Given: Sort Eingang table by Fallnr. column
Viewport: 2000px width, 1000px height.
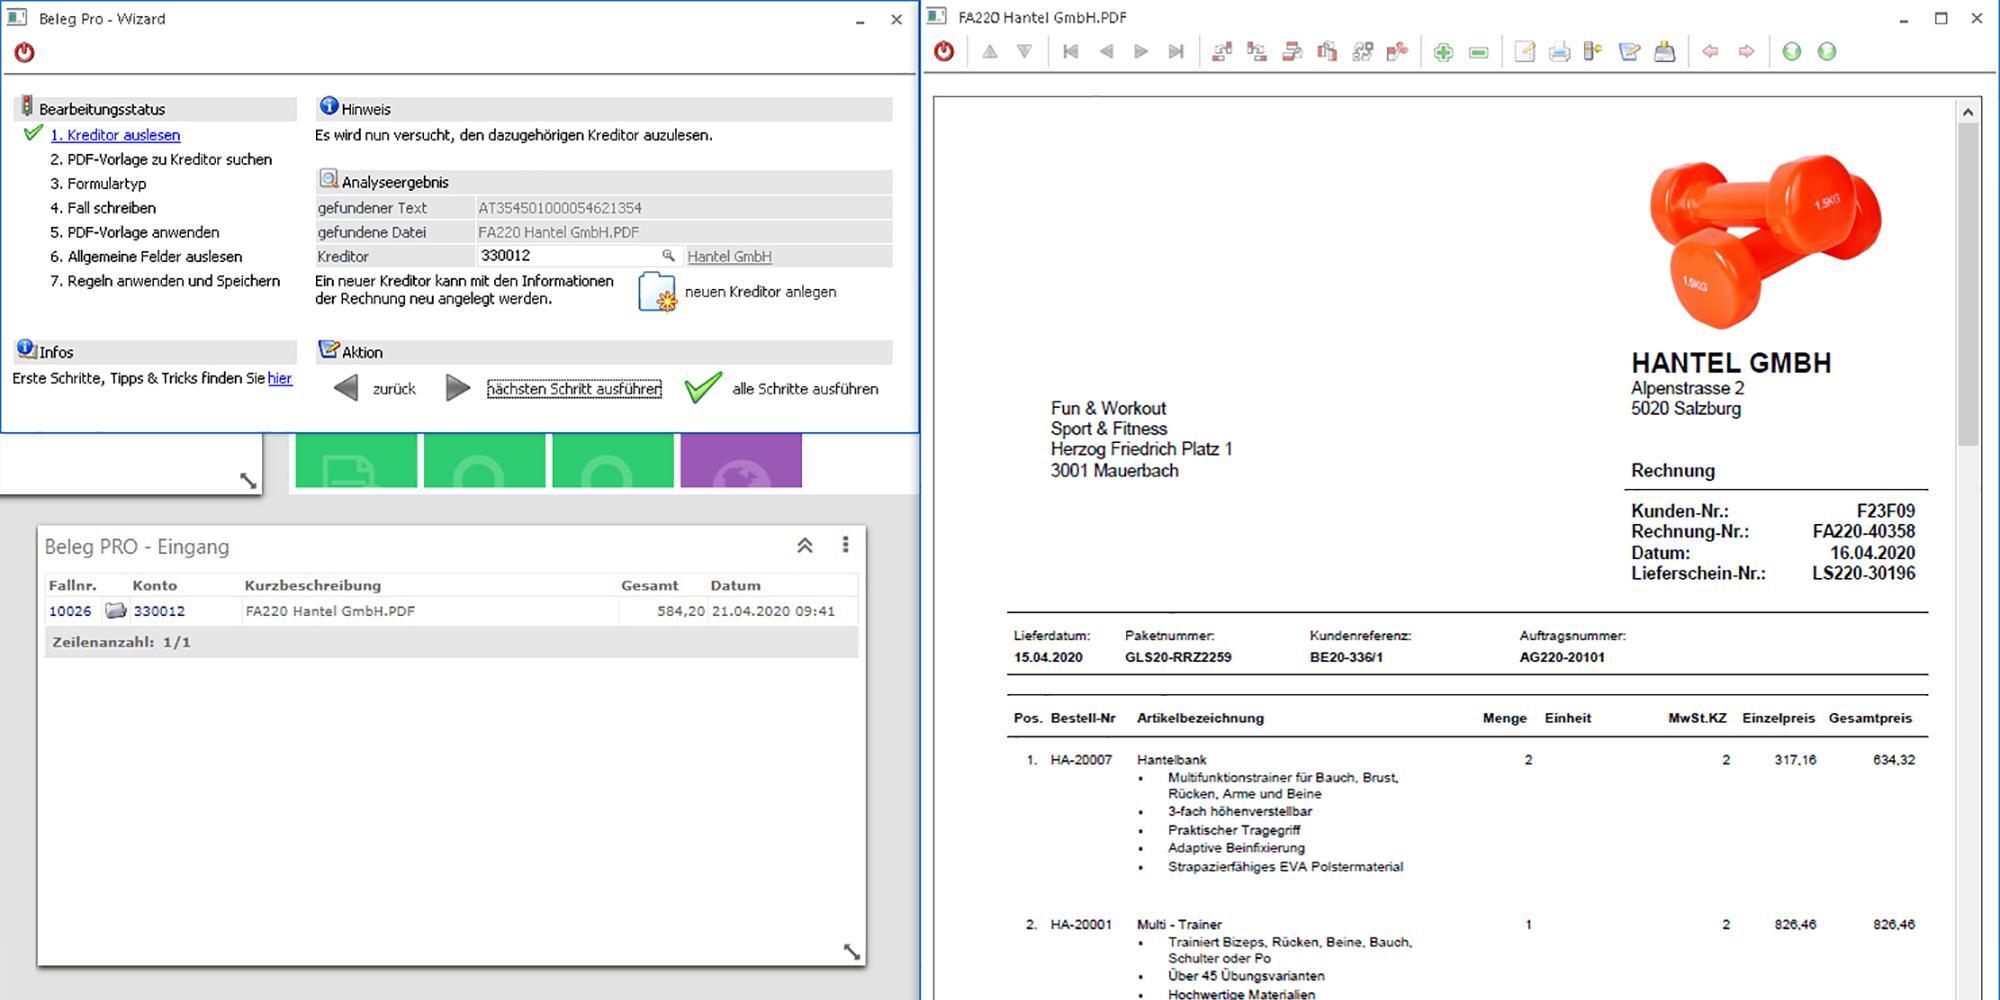Looking at the screenshot, I should click(72, 586).
